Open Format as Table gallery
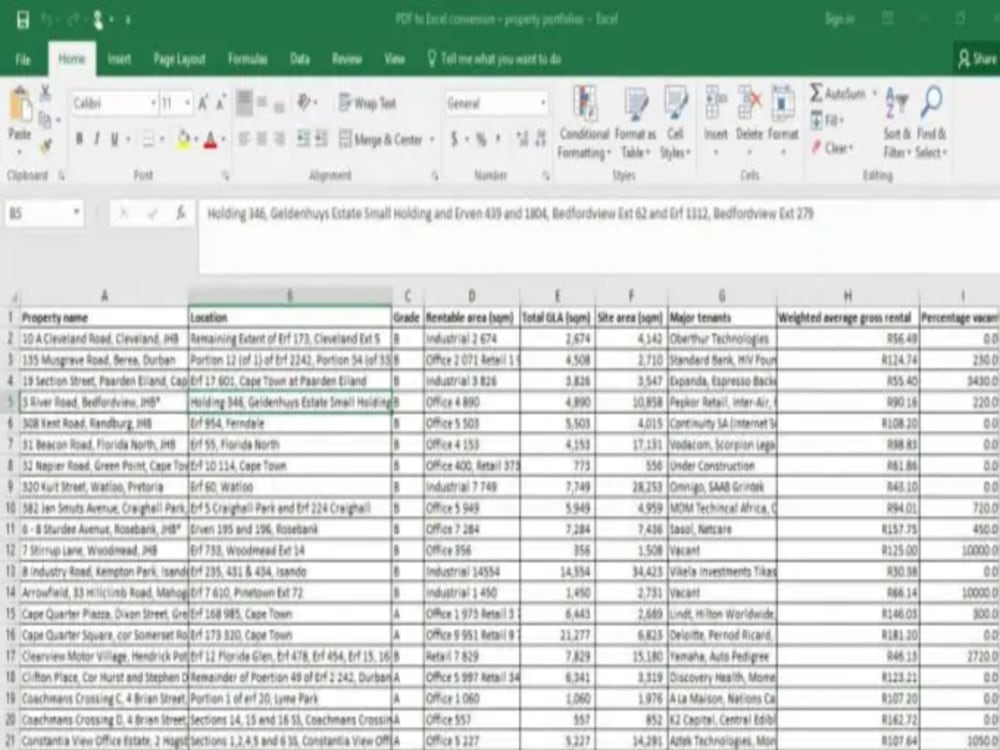 click(x=635, y=122)
